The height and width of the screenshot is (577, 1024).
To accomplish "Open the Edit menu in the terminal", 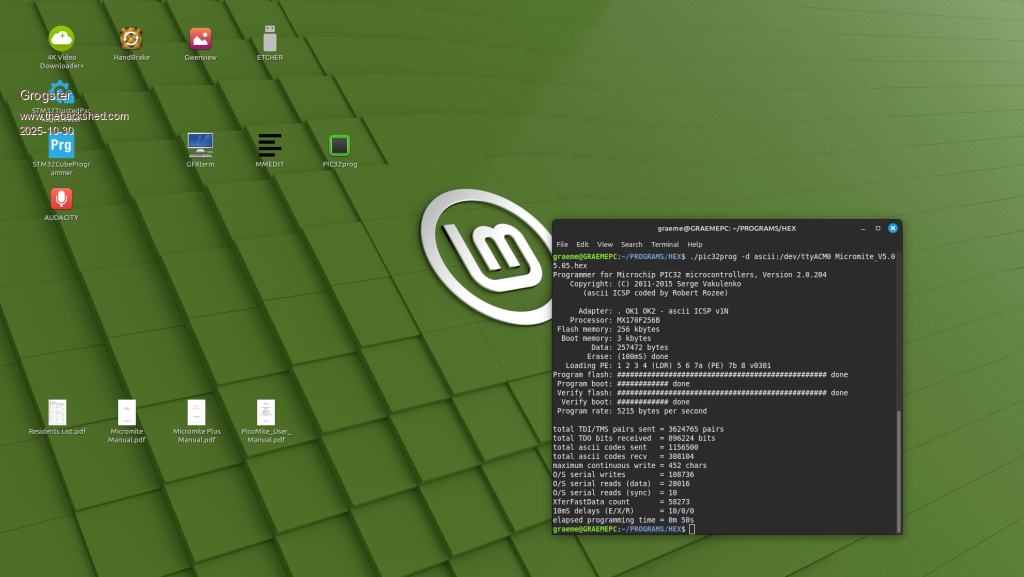I will tap(582, 244).
